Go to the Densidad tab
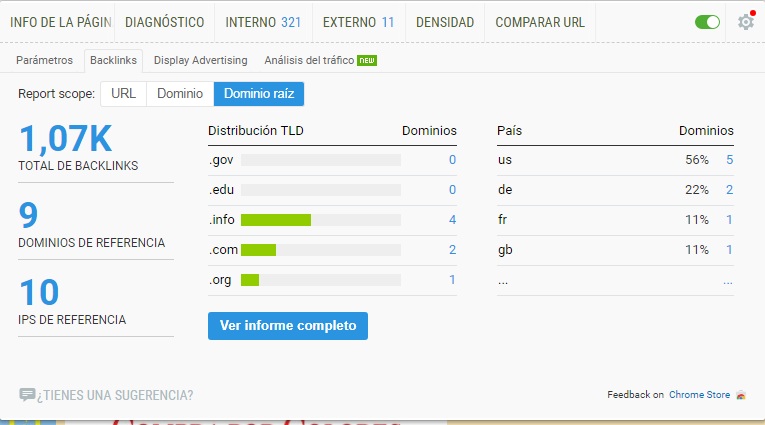Image resolution: width=765 pixels, height=425 pixels. coord(445,22)
